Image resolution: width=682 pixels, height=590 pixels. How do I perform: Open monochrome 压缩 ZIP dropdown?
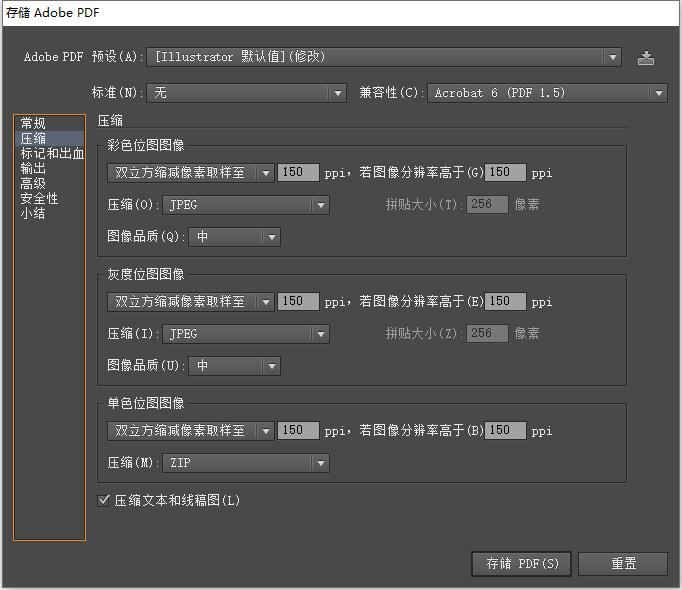coord(246,463)
